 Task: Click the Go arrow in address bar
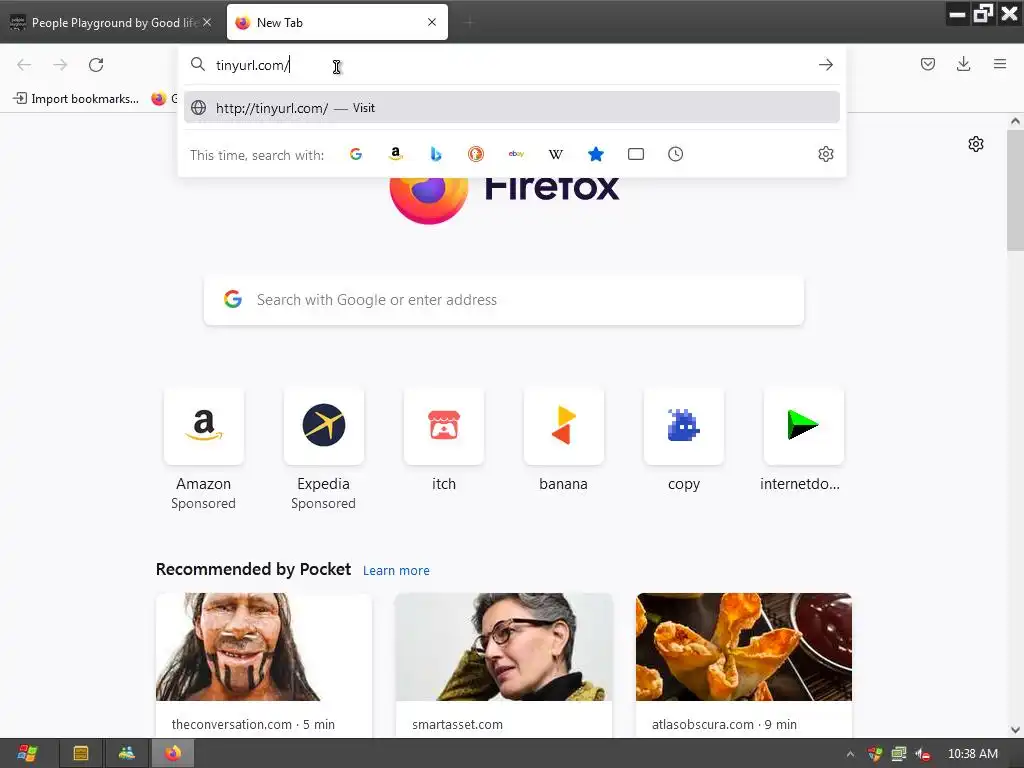[x=826, y=65]
